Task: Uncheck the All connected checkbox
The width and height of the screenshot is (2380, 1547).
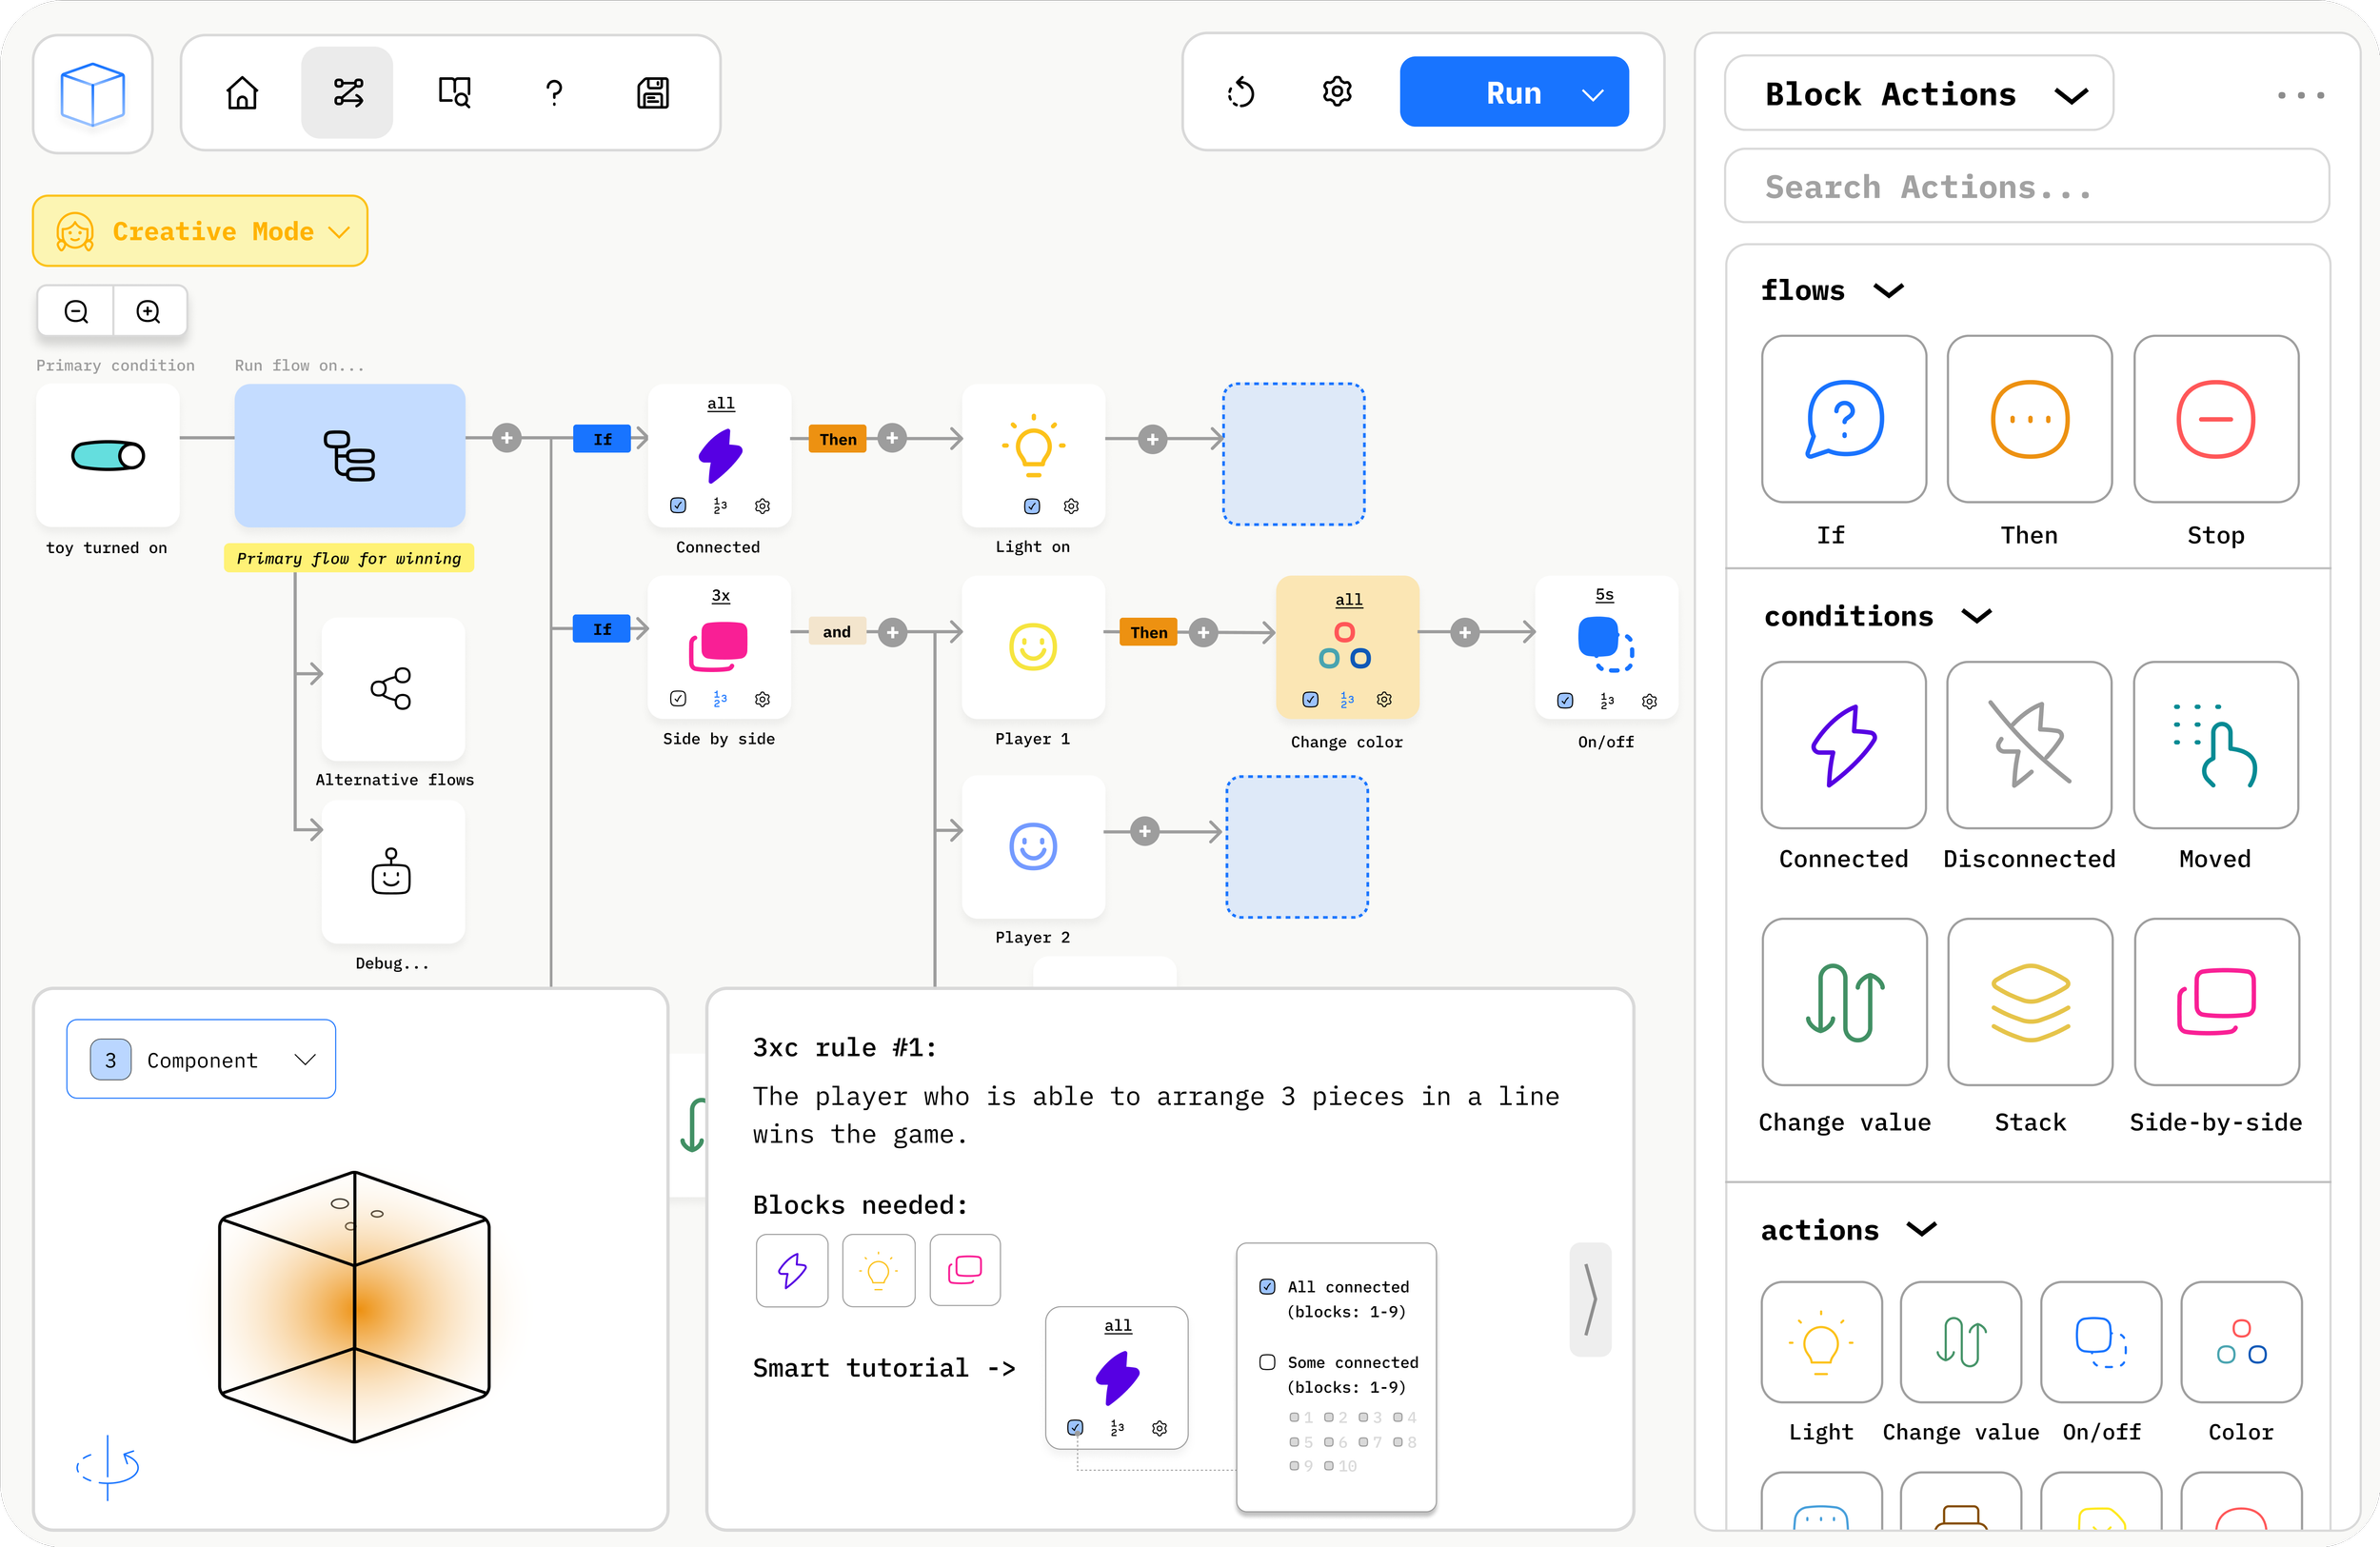Action: pos(1267,1286)
